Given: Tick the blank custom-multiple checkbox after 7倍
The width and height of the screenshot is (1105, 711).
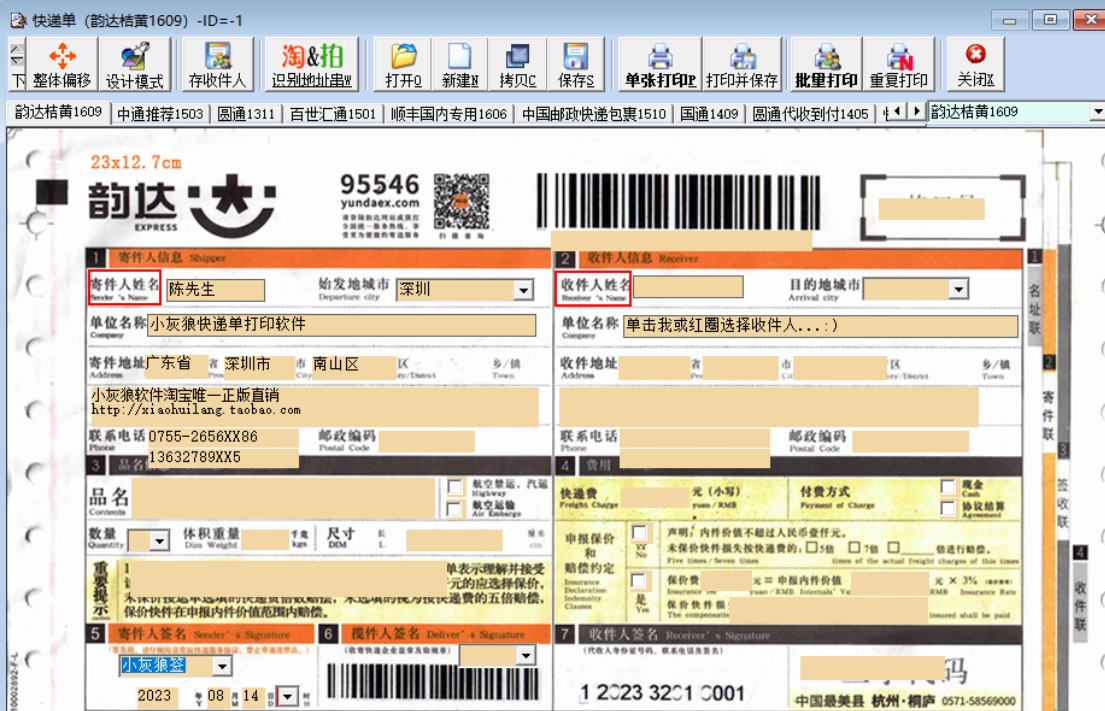Looking at the screenshot, I should 894,548.
